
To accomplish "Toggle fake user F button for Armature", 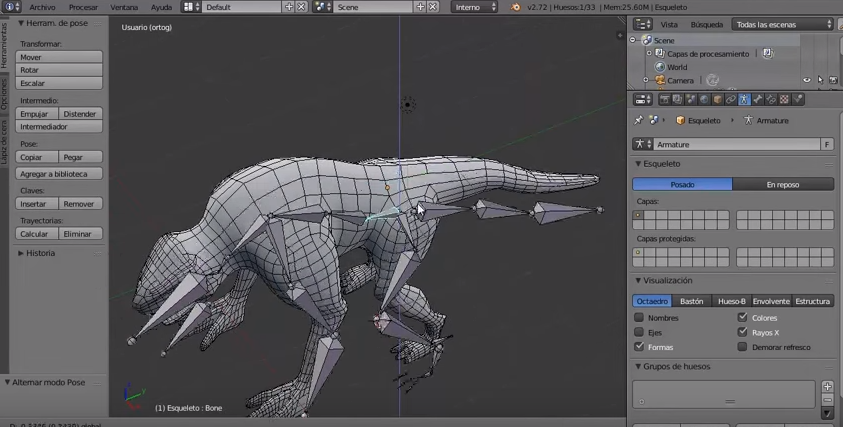I will (x=827, y=144).
